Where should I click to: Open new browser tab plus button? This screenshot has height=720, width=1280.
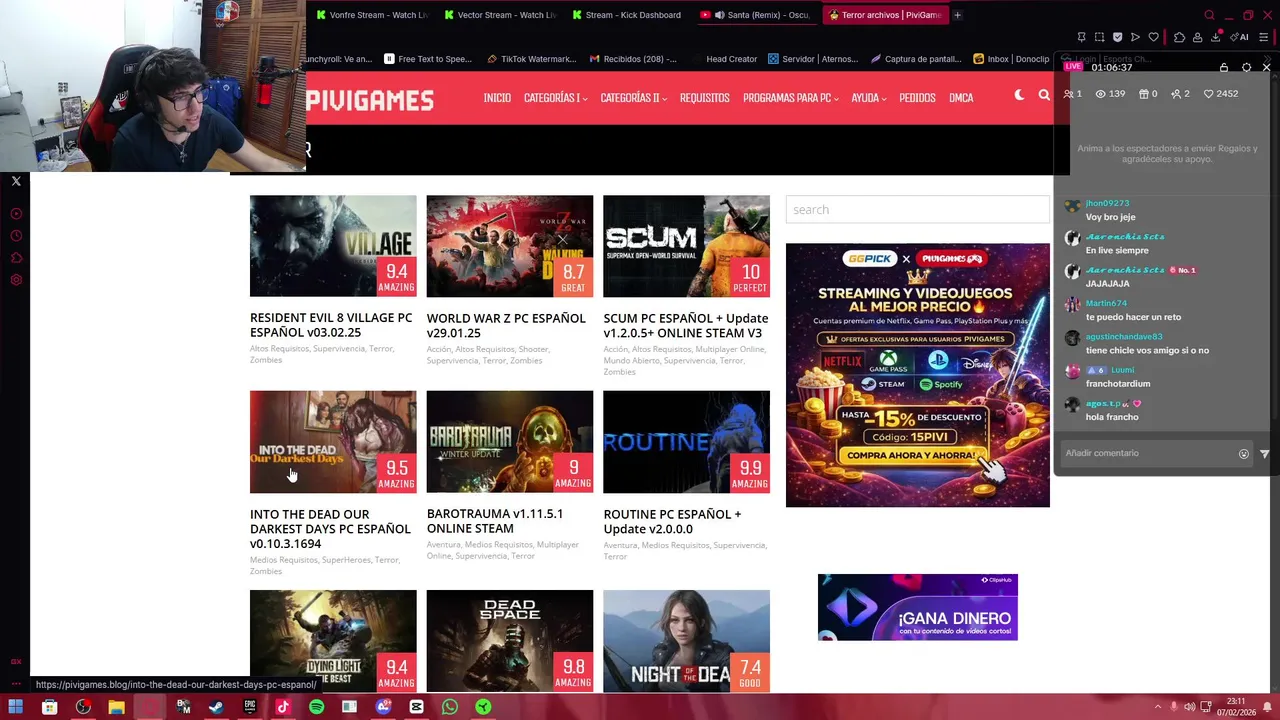pyautogui.click(x=957, y=15)
